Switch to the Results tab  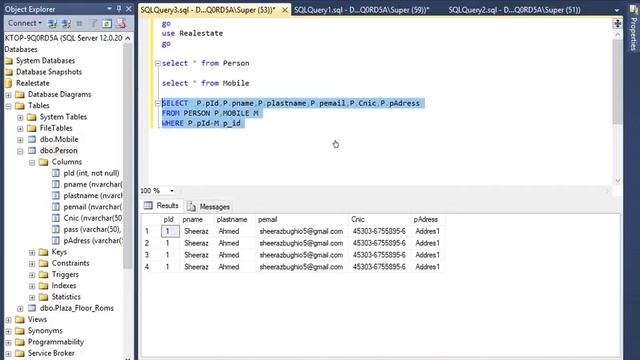(x=162, y=206)
